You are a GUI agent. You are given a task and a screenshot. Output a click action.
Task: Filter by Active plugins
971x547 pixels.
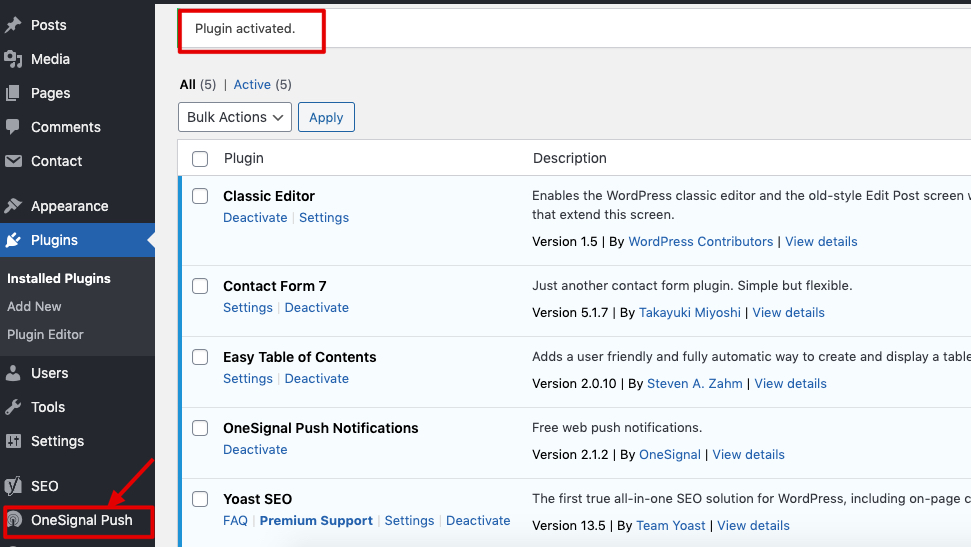coord(252,84)
